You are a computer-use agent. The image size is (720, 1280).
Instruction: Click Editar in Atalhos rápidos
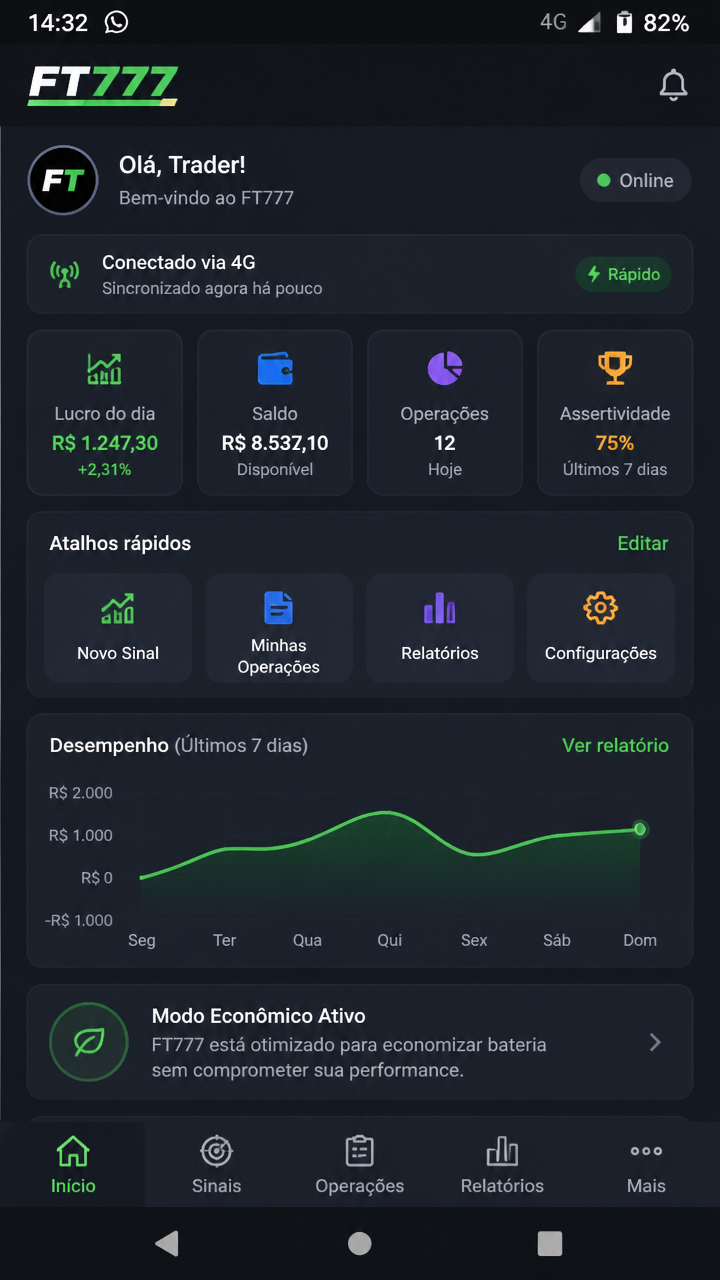coord(643,543)
